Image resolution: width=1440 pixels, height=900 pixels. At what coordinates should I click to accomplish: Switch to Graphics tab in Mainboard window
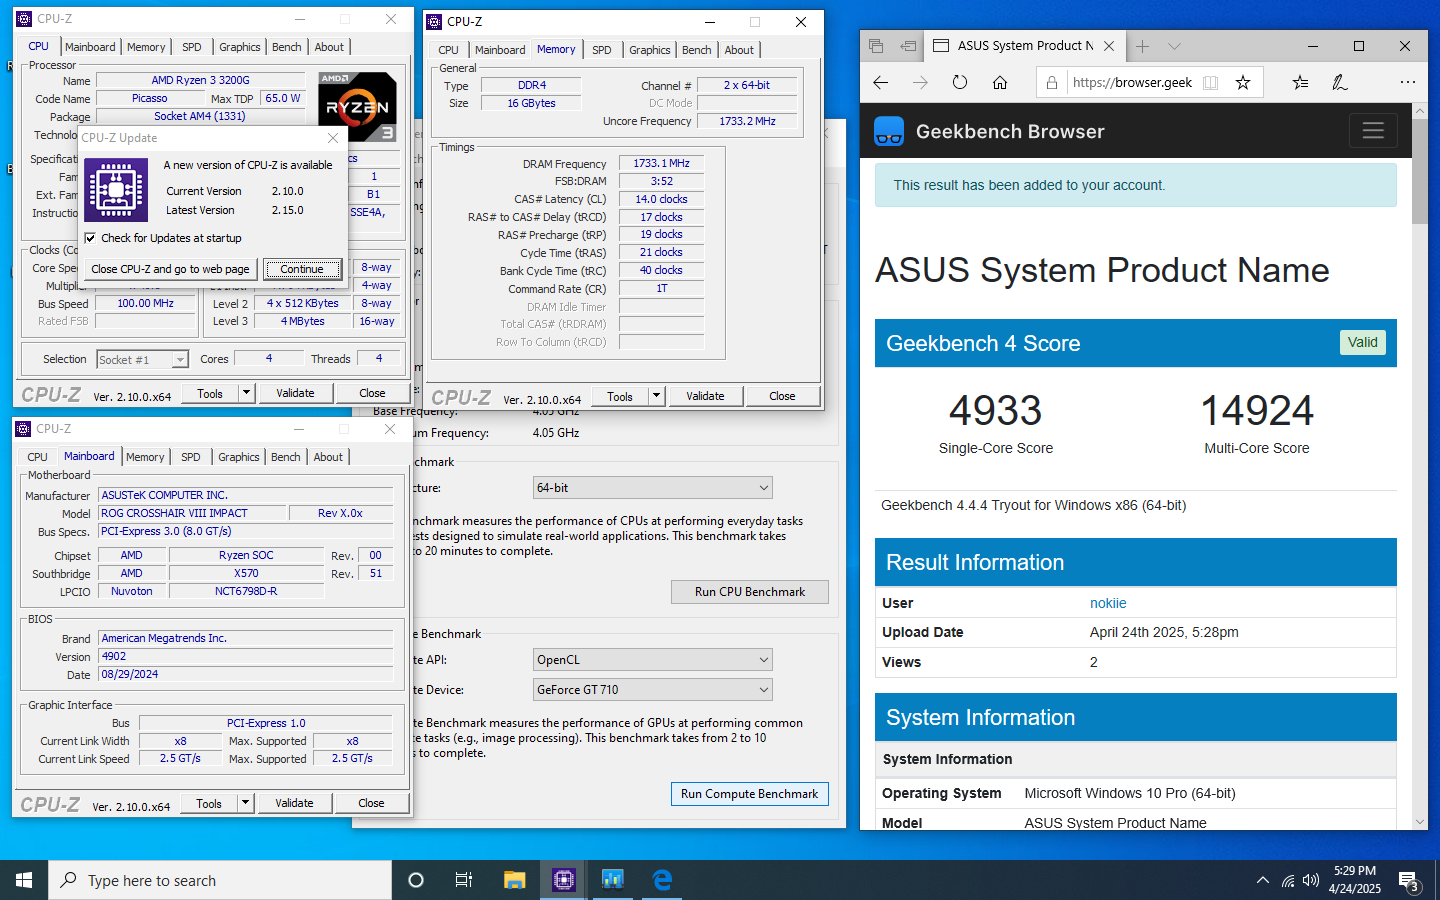(x=239, y=457)
